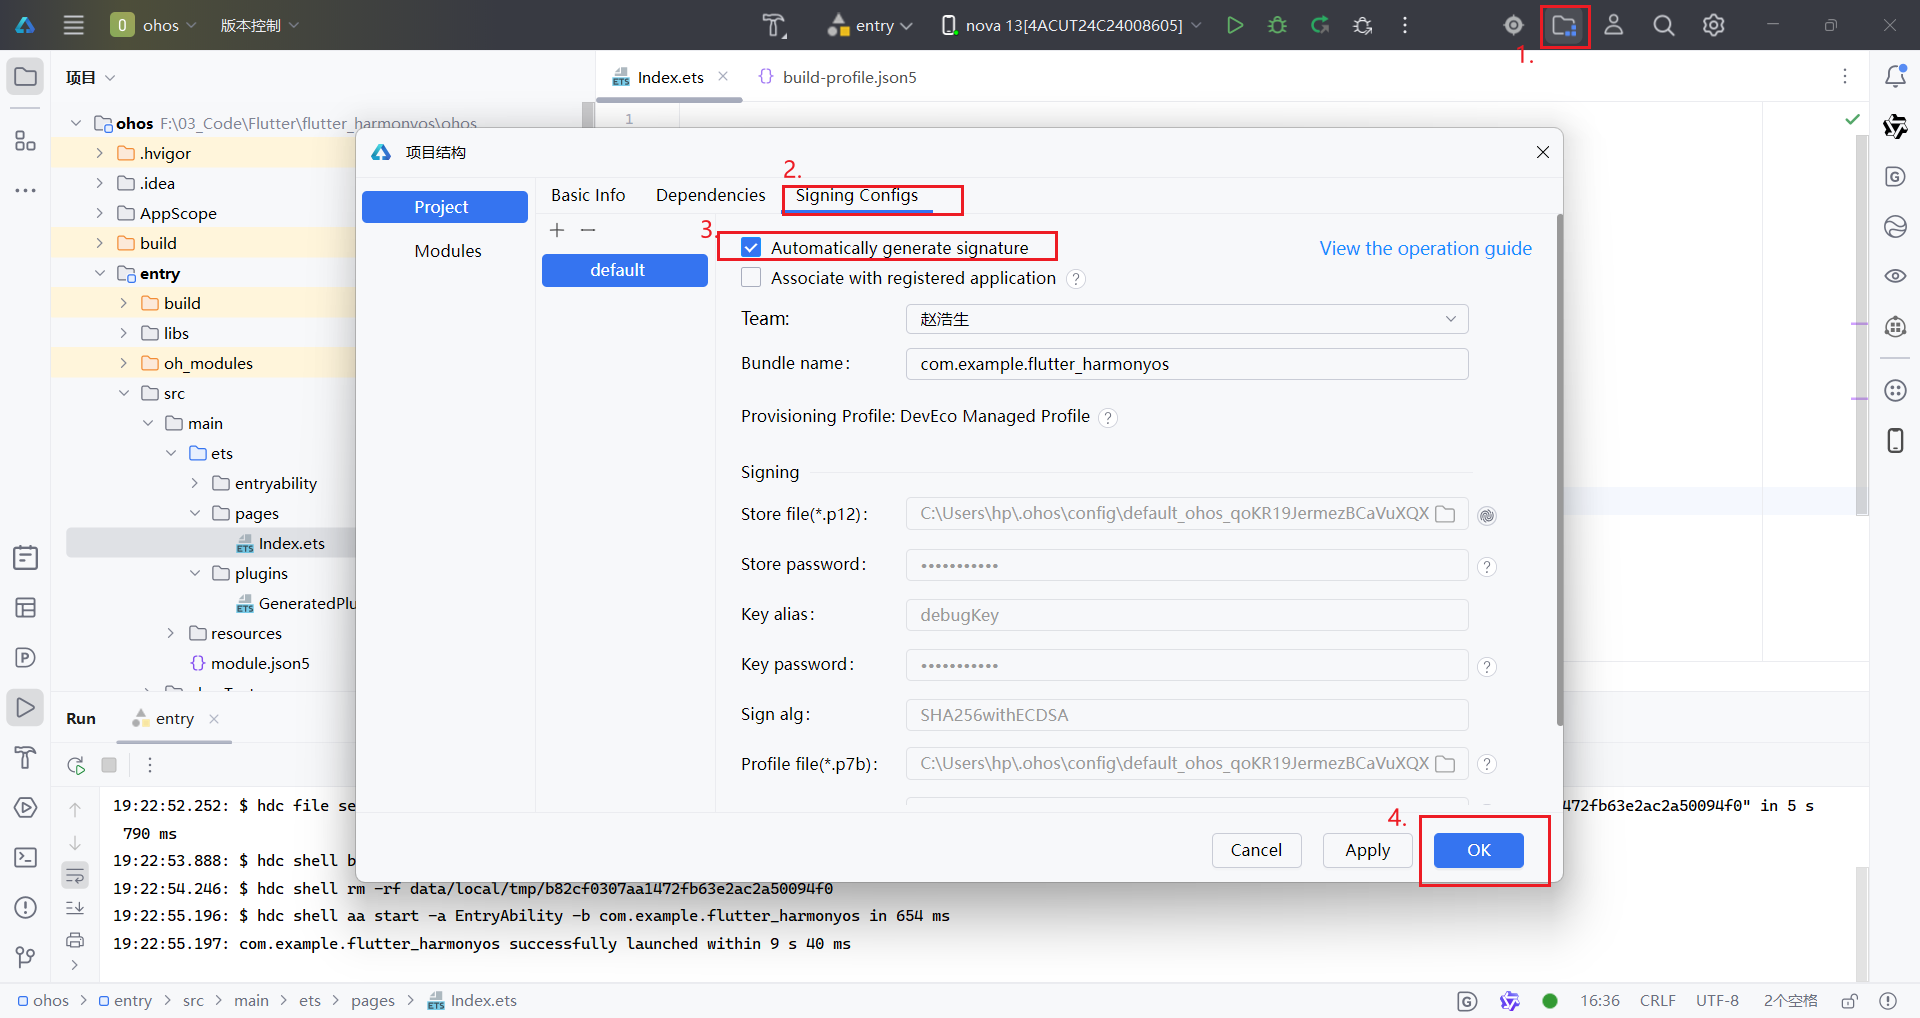This screenshot has width=1920, height=1018.
Task: Check Associate with registered application
Action: point(751,277)
